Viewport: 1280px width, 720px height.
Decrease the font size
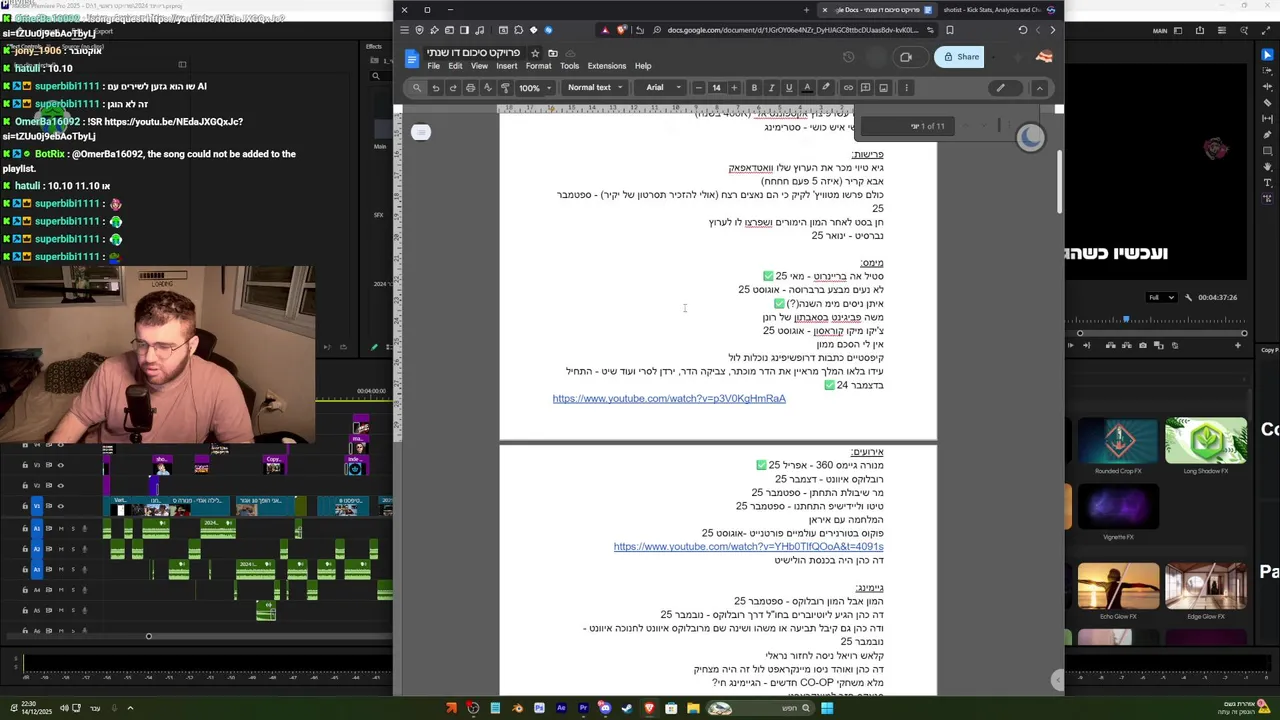click(x=698, y=88)
